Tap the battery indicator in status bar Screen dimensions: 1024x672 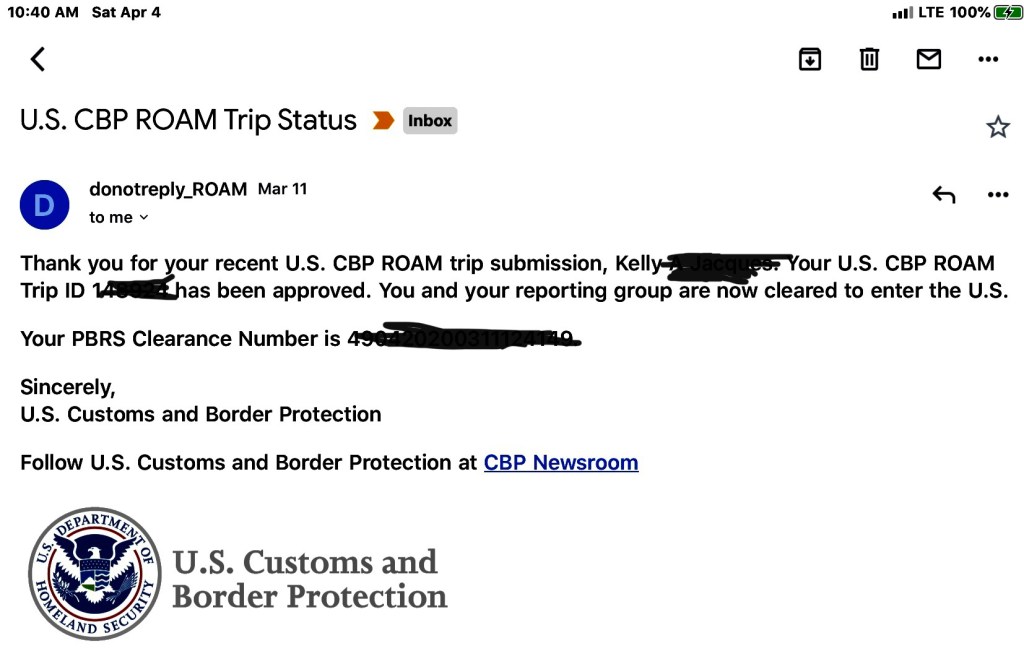click(1007, 12)
